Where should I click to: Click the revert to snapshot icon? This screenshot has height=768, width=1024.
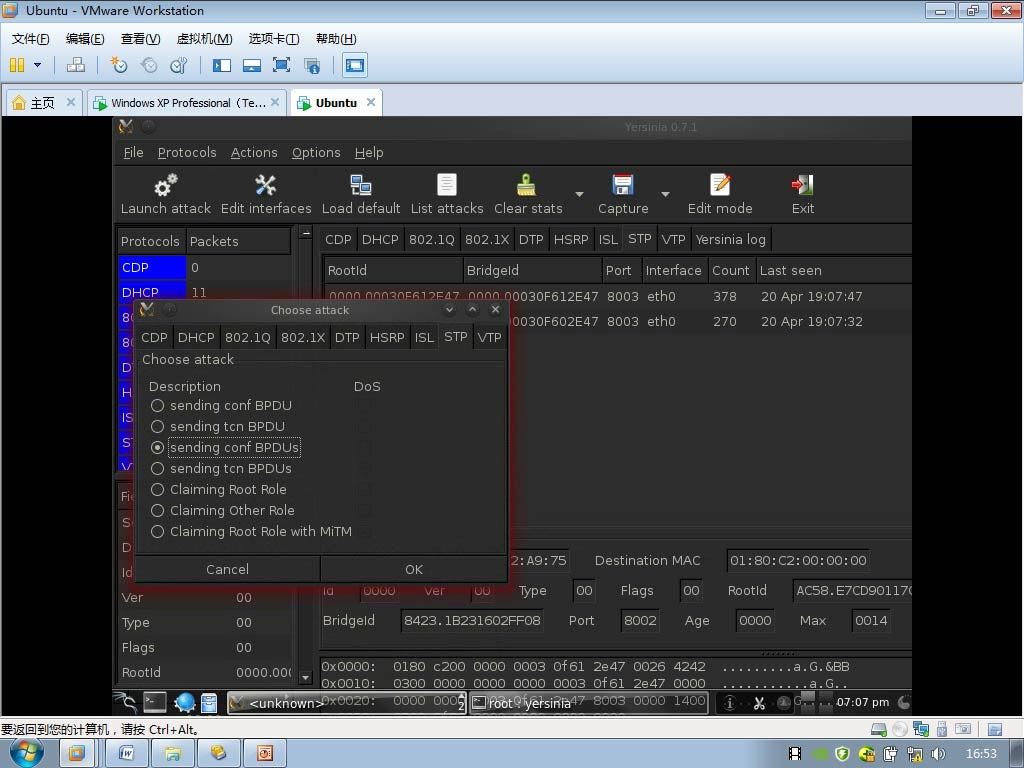pos(149,65)
